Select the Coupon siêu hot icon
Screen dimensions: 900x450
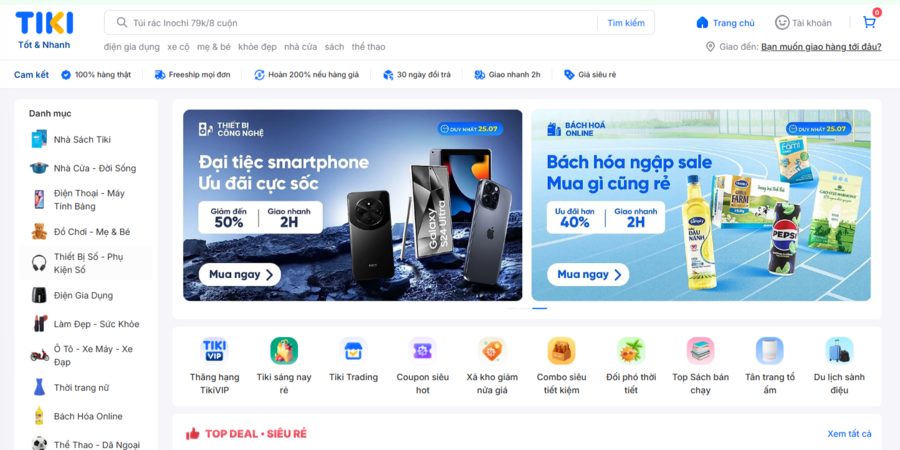pyautogui.click(x=422, y=351)
